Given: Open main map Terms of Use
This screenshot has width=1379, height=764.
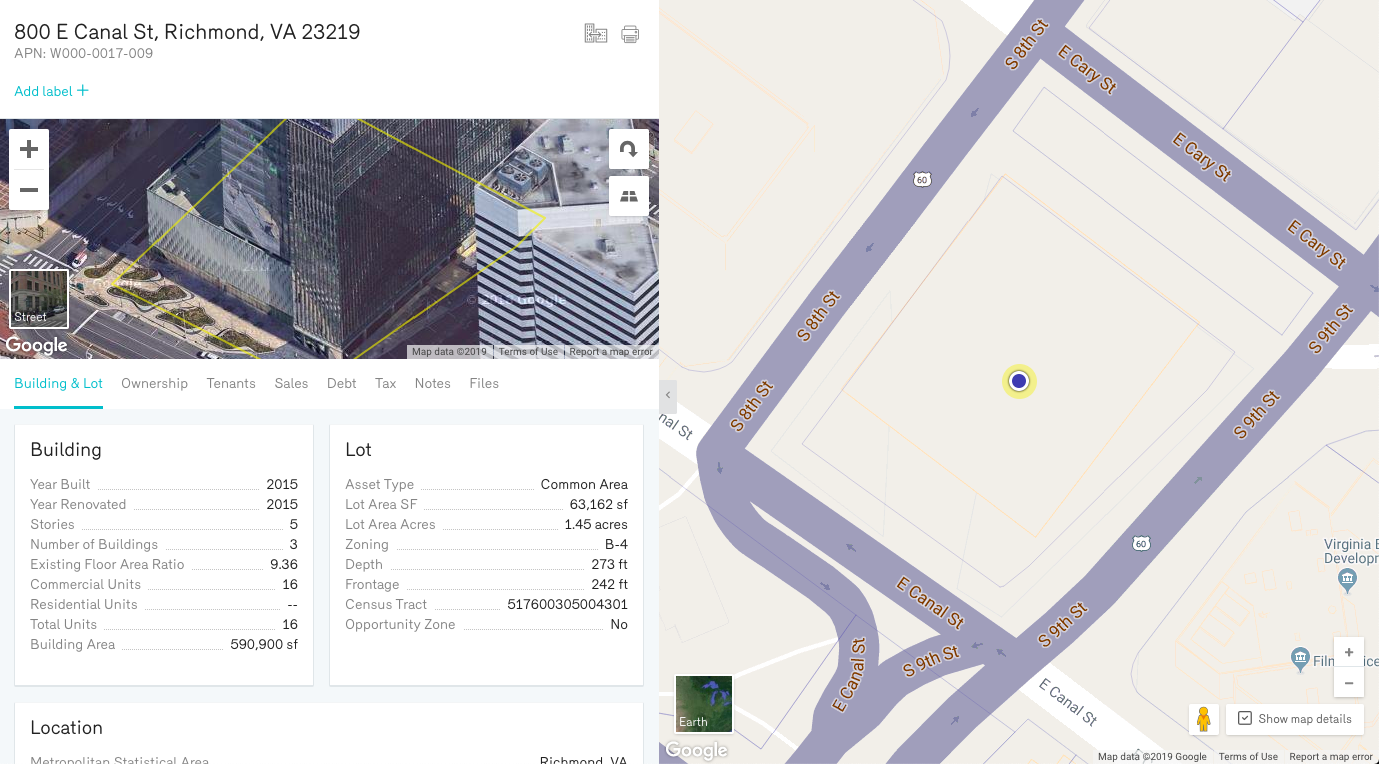Looking at the screenshot, I should point(1248,757).
